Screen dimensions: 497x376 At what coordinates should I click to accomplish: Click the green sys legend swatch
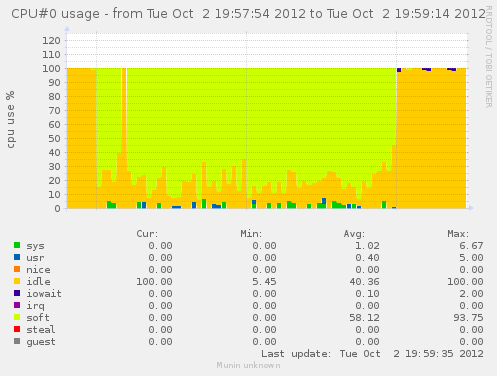tap(17, 245)
